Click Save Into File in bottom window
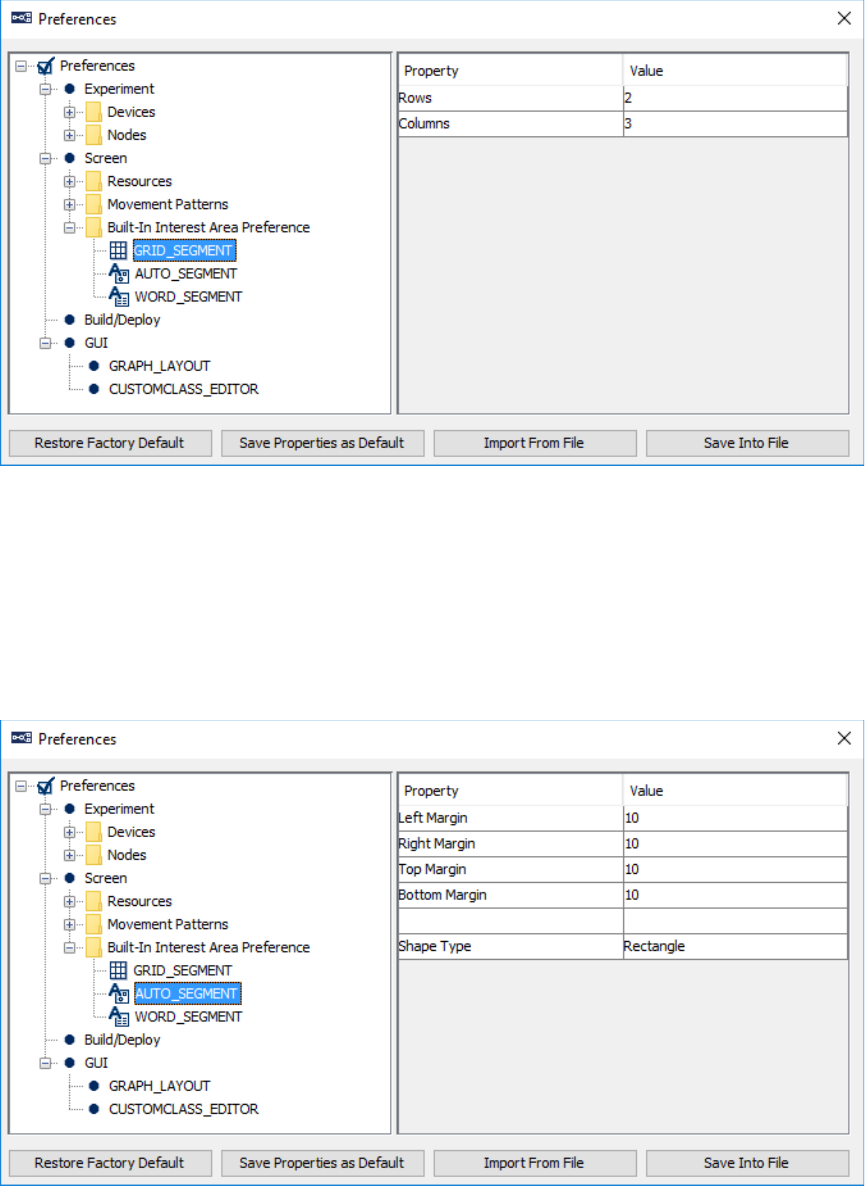This screenshot has width=865, height=1186. [747, 1163]
